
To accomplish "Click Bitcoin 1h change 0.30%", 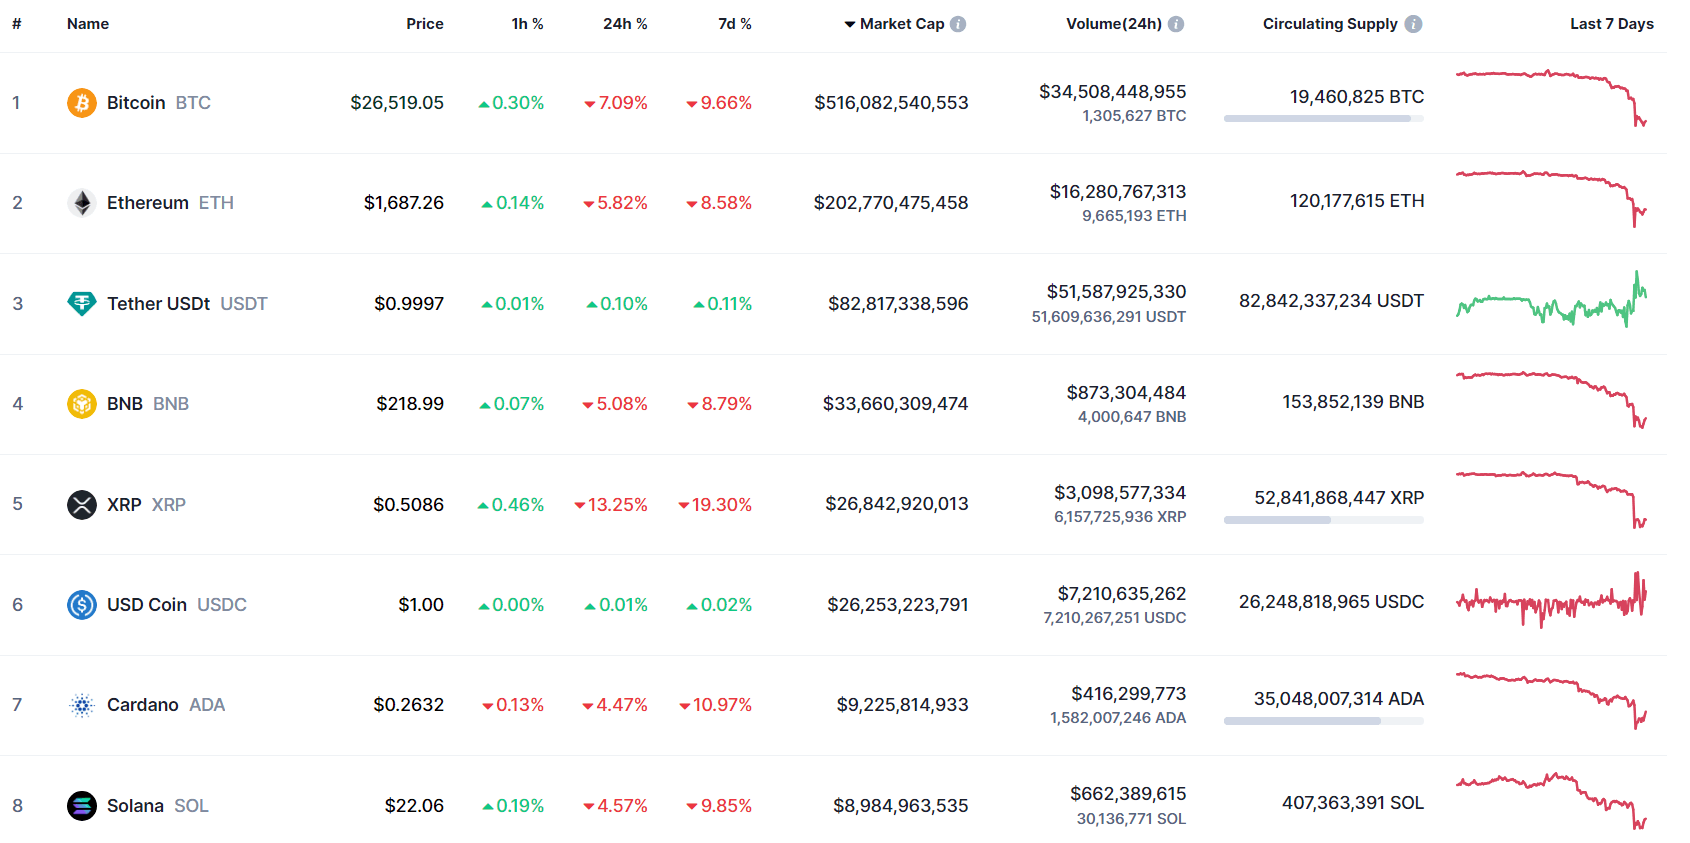I will (511, 103).
